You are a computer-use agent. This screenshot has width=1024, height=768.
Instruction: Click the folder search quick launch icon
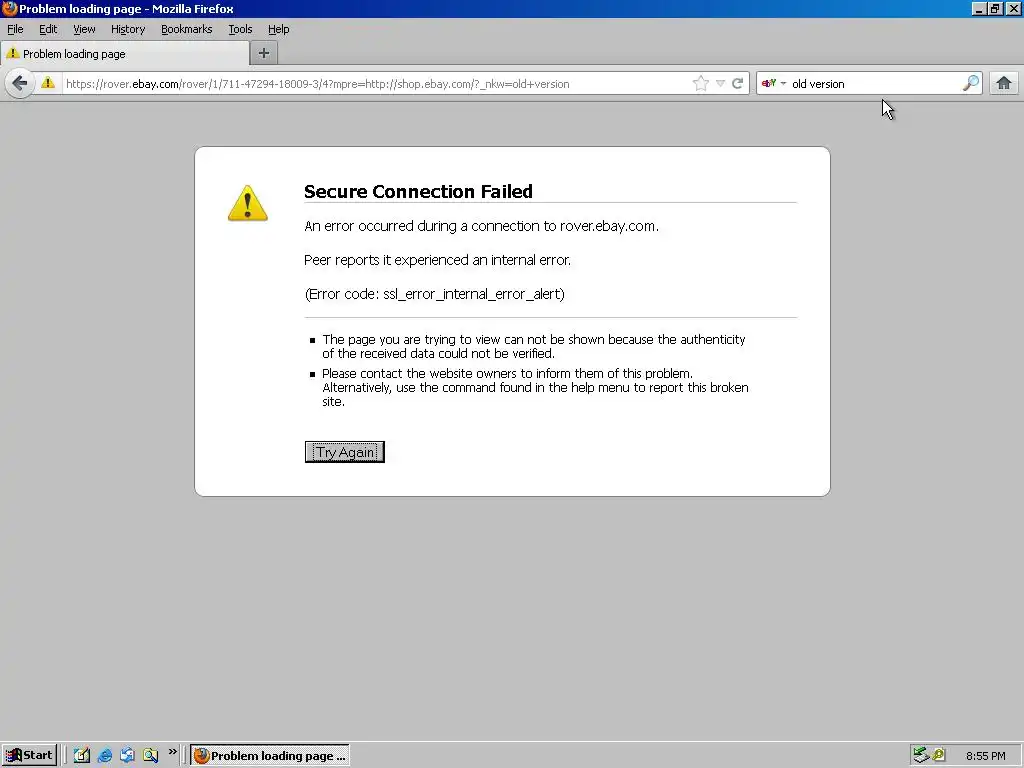pyautogui.click(x=150, y=756)
